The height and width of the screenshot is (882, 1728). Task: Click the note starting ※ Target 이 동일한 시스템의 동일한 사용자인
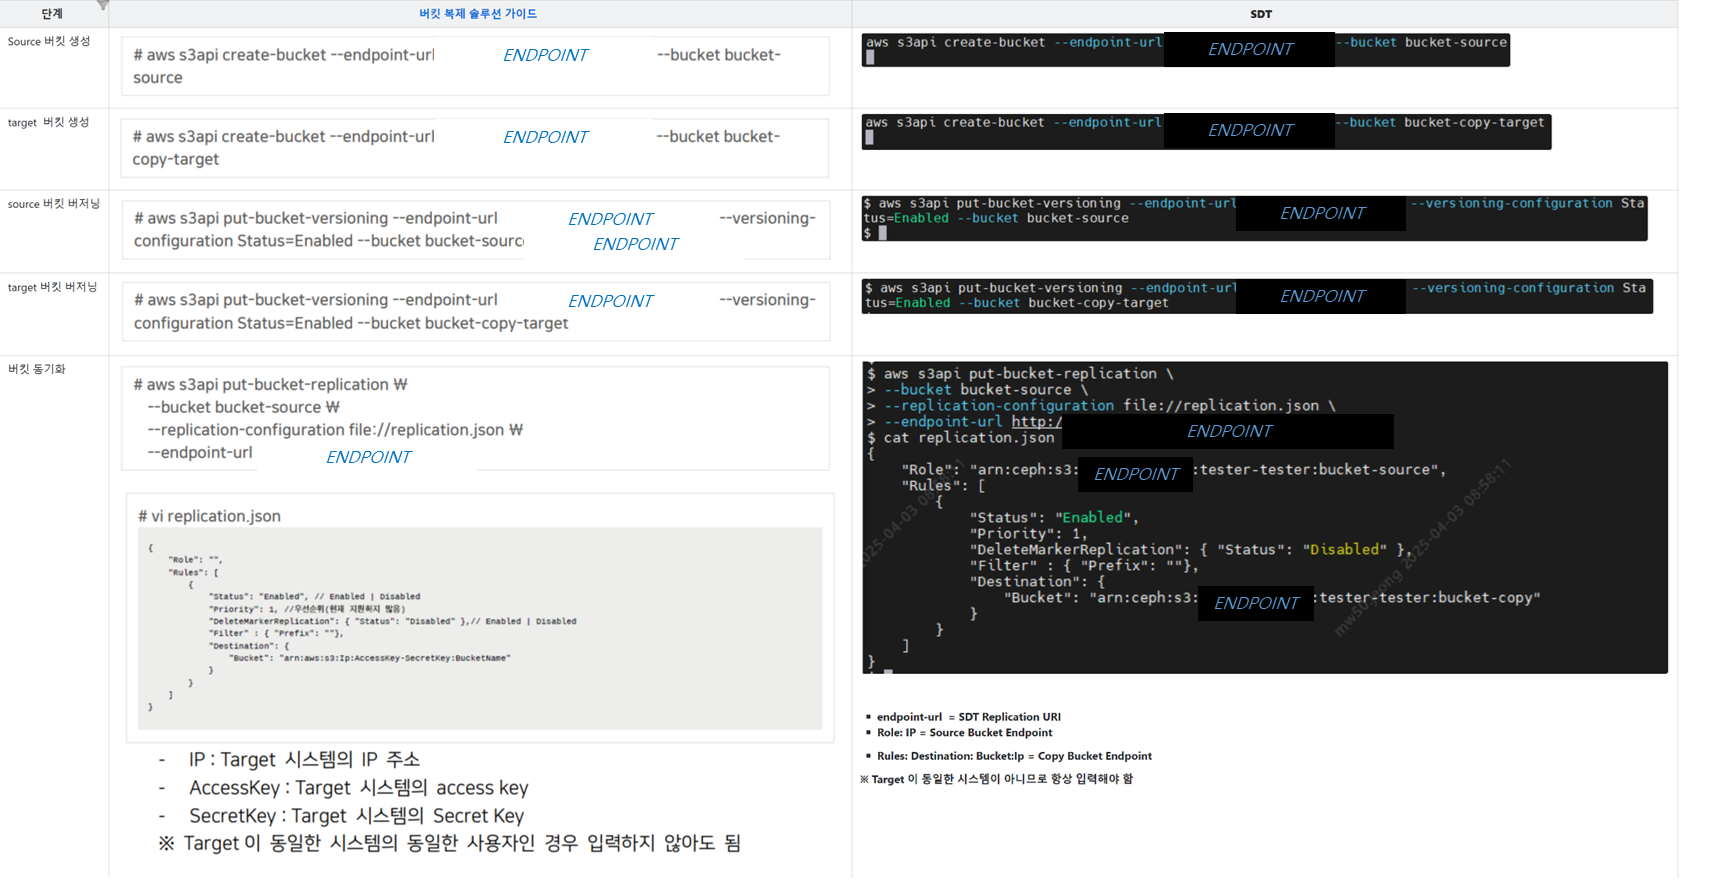point(449,843)
